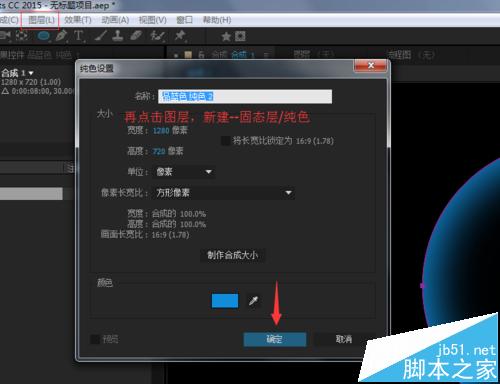This screenshot has height=384, width=500.
Task: Enable the 预览 checkbox
Action: click(95, 339)
